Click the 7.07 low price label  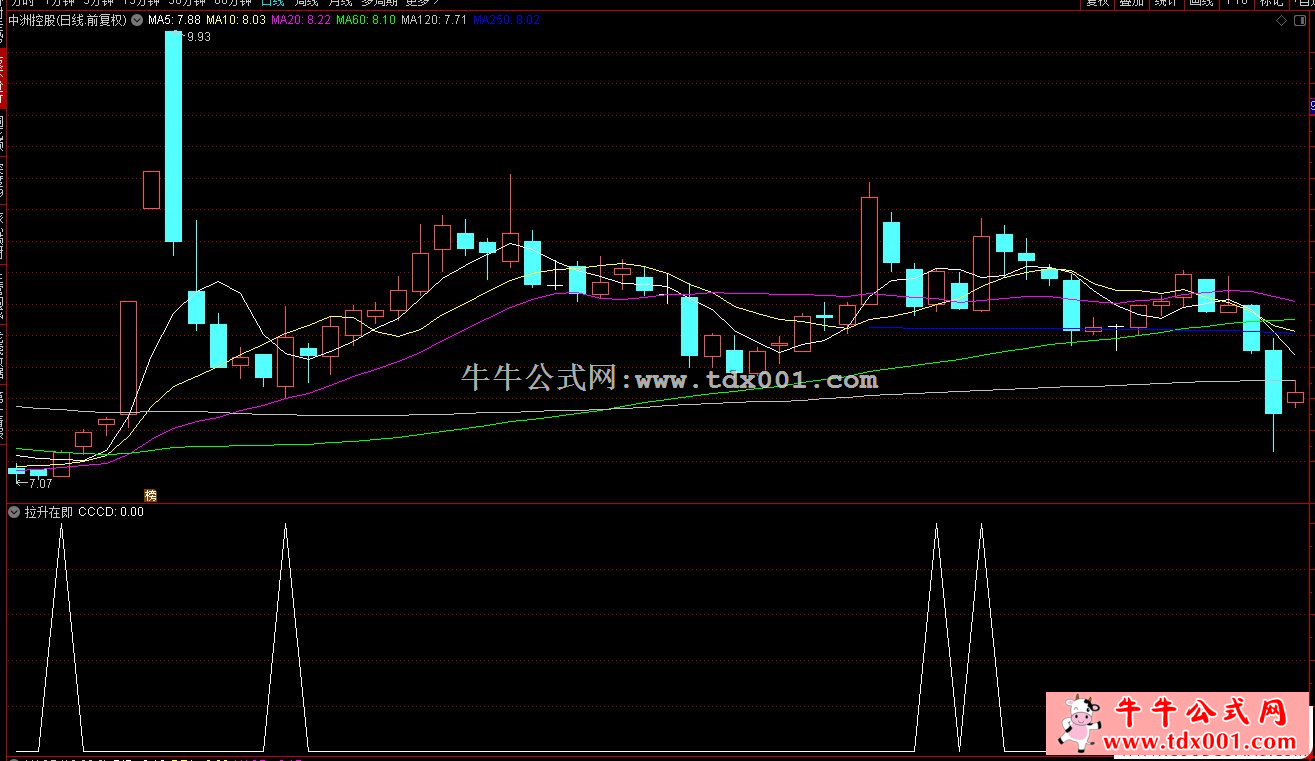pos(39,484)
